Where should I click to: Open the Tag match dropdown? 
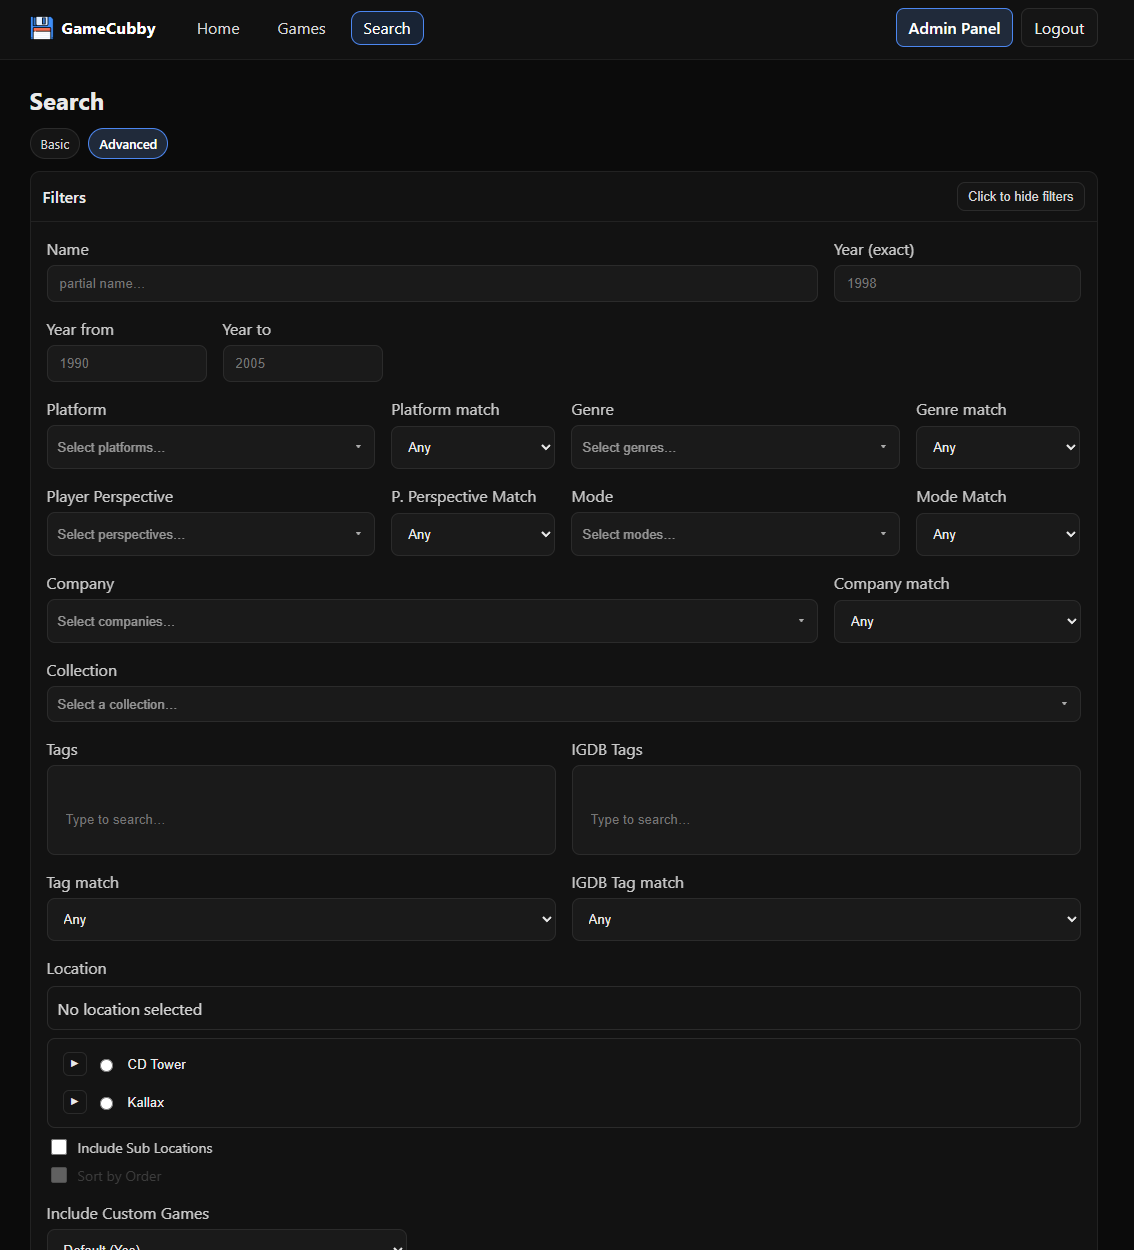click(x=301, y=919)
